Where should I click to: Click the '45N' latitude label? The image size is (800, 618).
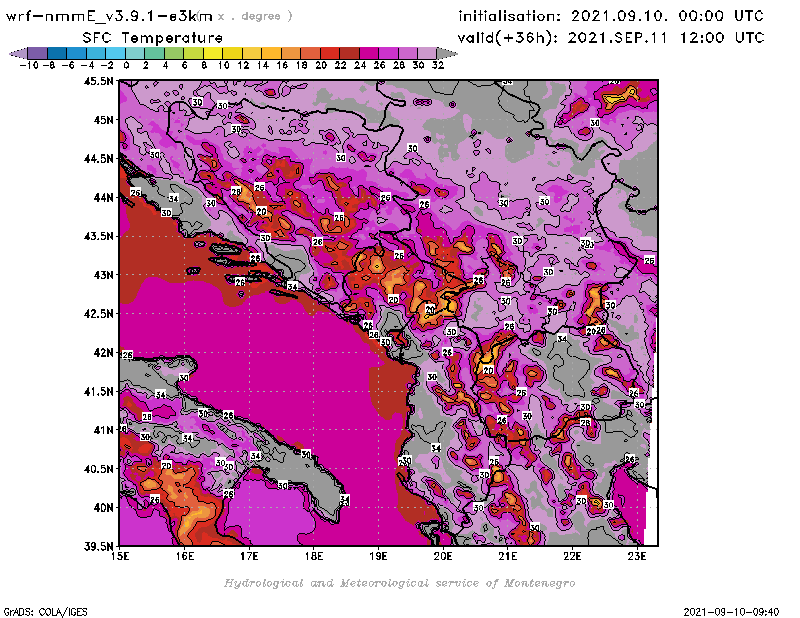(x=103, y=120)
